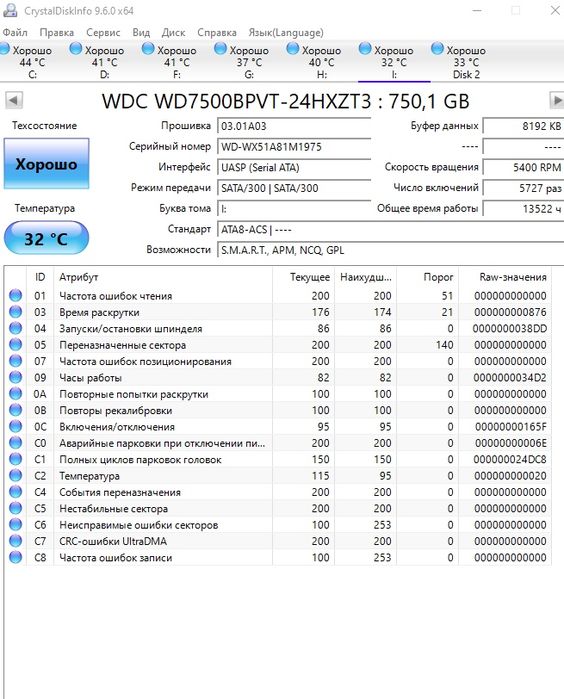Screen dimensions: 564x699
Task: Click the Стандарт field ATA8-ACS
Action: (391, 230)
